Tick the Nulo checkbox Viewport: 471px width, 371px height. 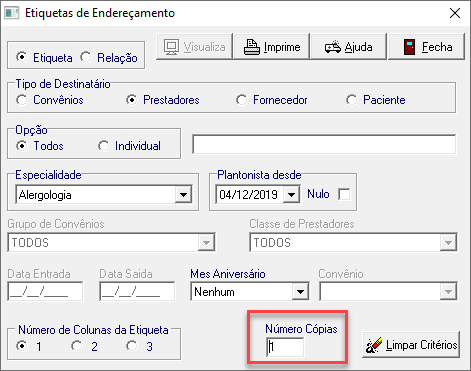pos(344,194)
